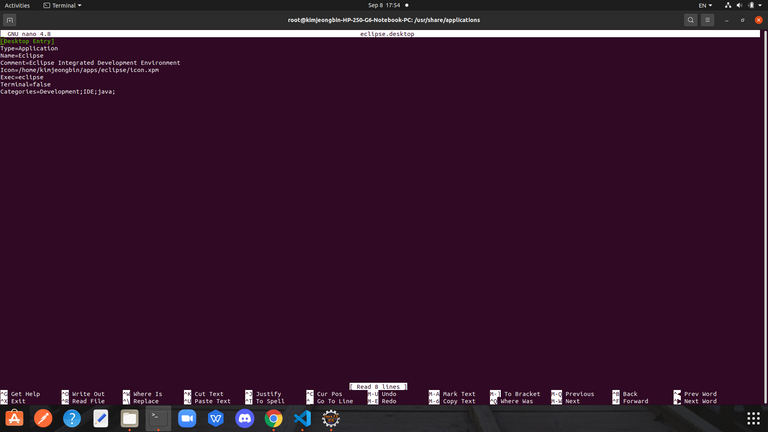The height and width of the screenshot is (432, 768).
Task: Click the Cut Text shortcut label
Action: (x=209, y=394)
